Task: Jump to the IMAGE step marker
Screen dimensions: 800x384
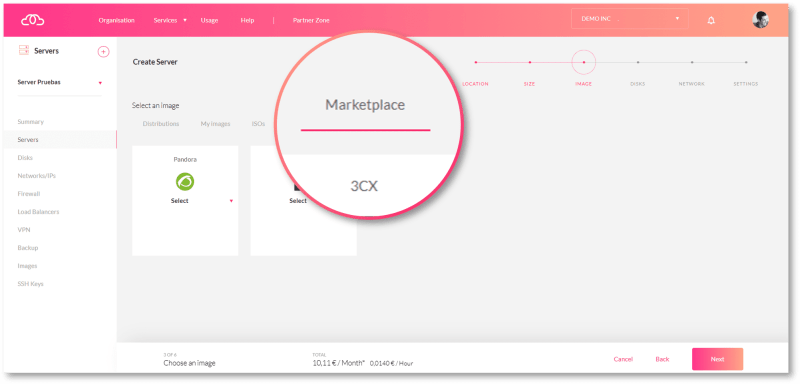Action: point(584,62)
